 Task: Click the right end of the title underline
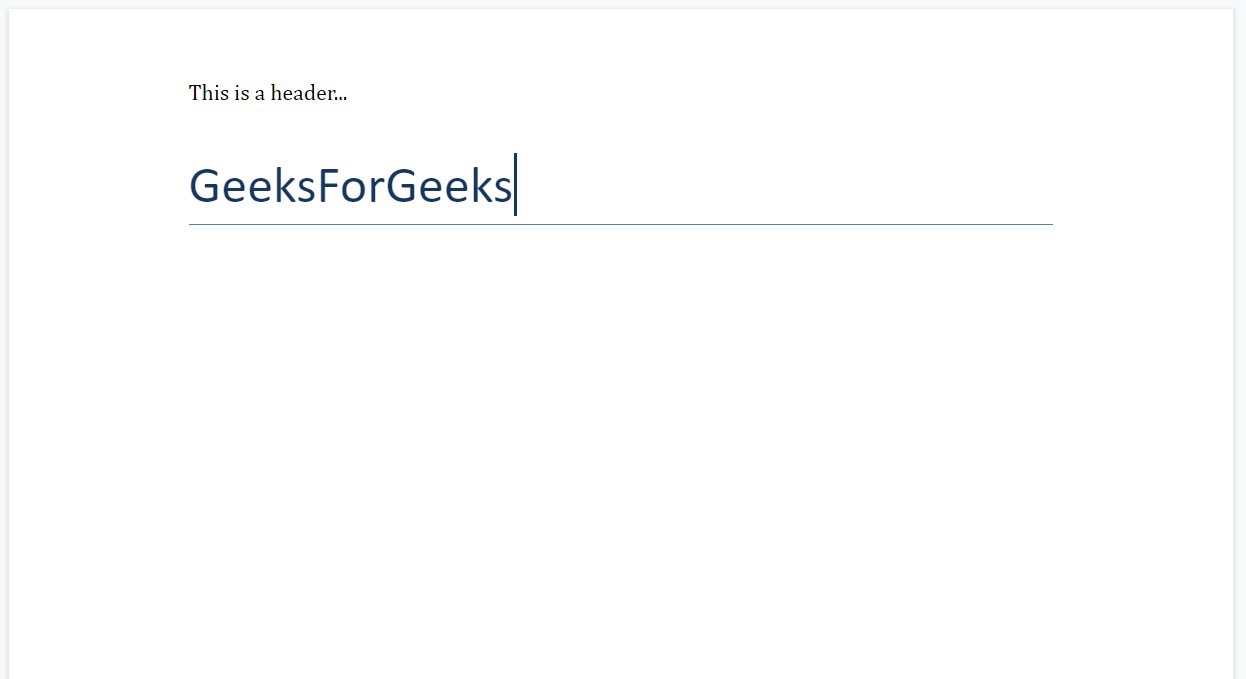[x=1049, y=225]
